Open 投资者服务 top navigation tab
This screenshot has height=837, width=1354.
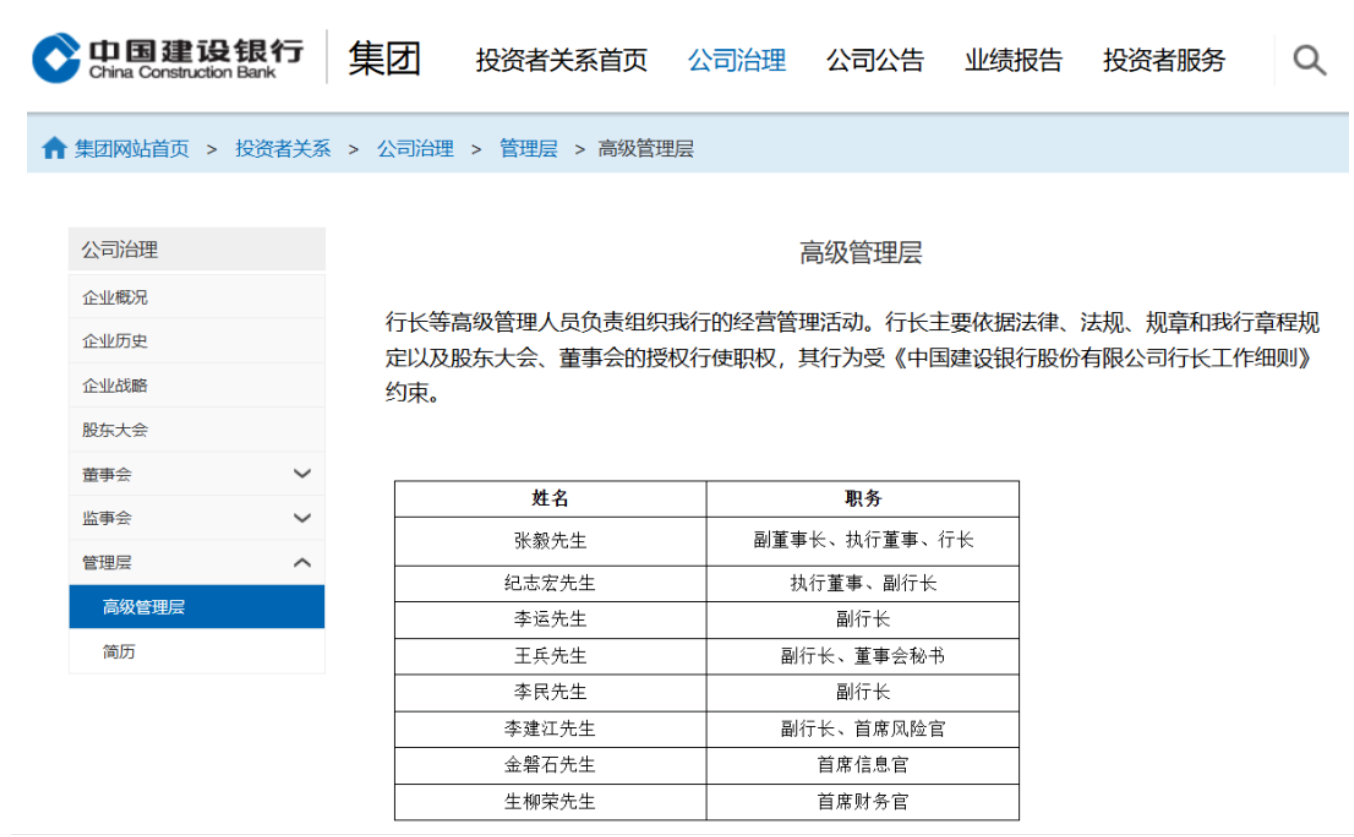(1164, 60)
